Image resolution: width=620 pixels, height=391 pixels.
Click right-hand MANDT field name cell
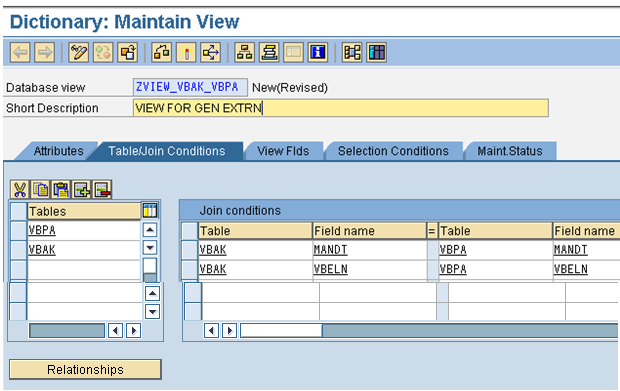tap(586, 250)
